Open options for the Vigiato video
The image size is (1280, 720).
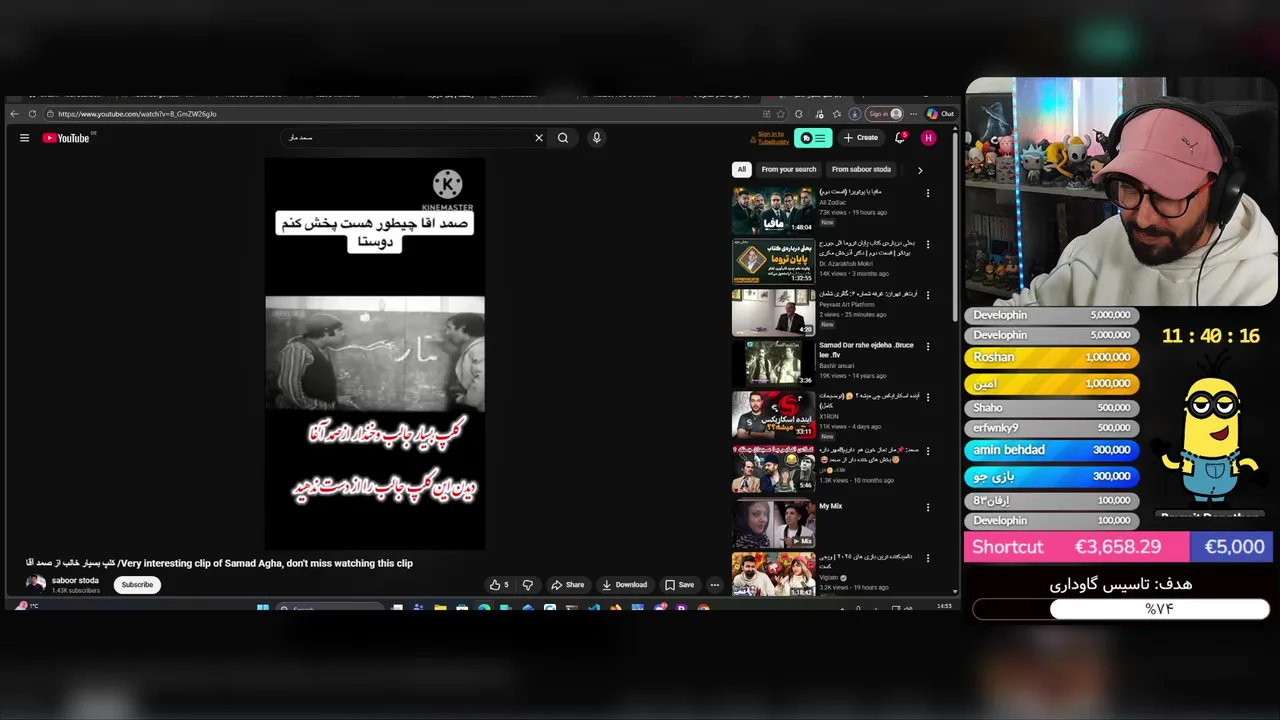click(x=928, y=558)
